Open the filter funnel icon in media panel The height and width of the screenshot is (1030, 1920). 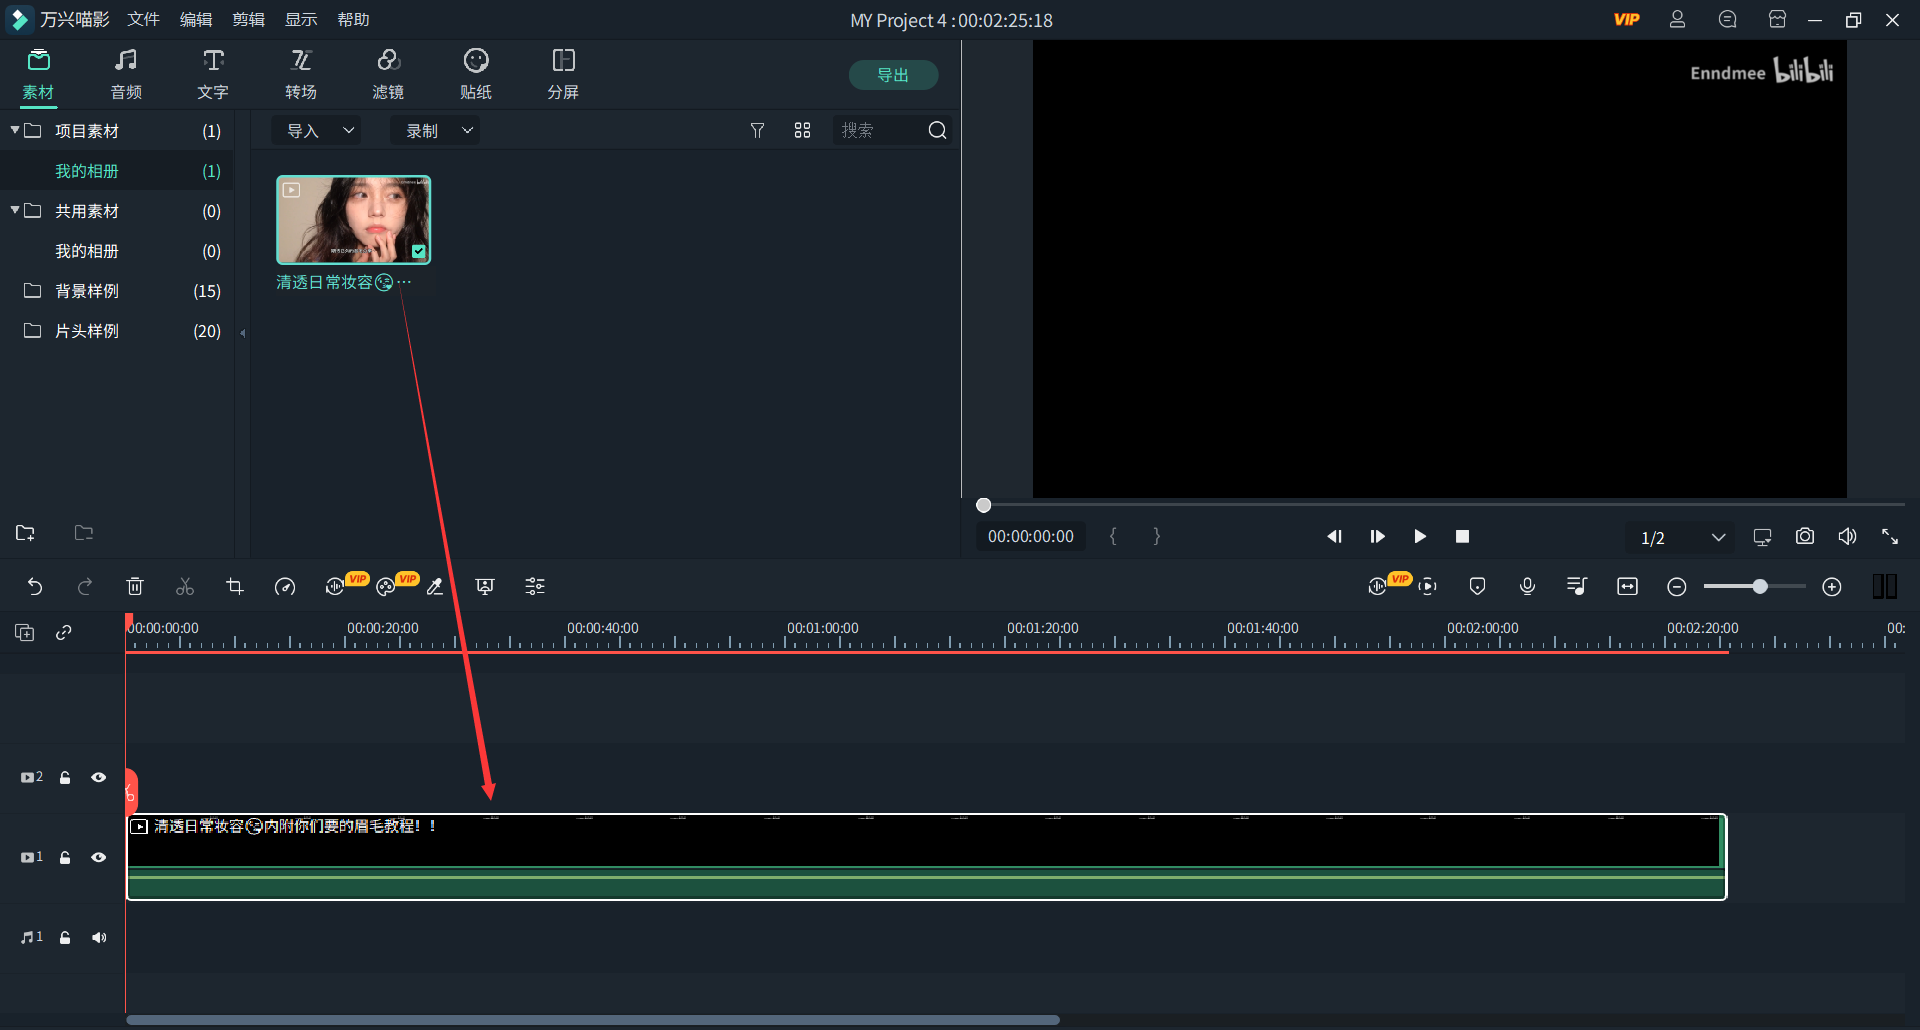(757, 131)
